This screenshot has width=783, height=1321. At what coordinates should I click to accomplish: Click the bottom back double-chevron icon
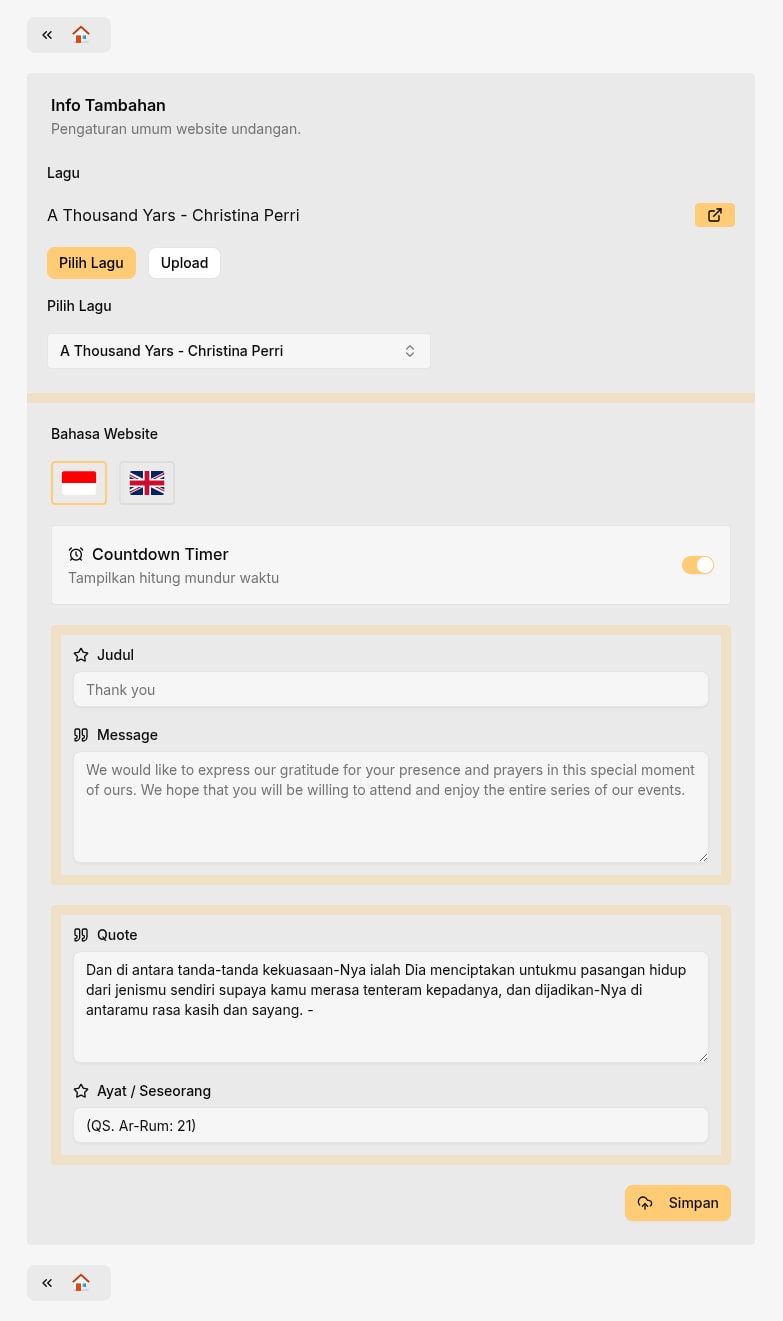[47, 1283]
